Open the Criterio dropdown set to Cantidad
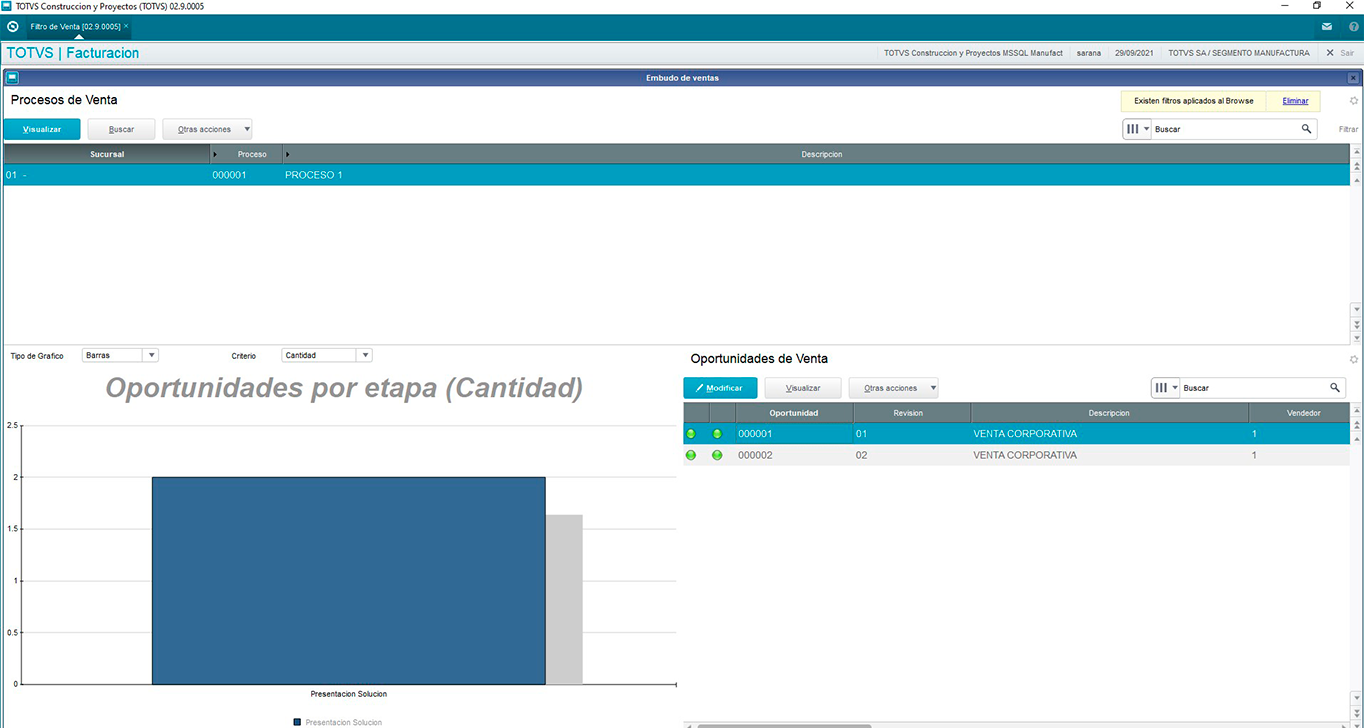 [x=364, y=355]
